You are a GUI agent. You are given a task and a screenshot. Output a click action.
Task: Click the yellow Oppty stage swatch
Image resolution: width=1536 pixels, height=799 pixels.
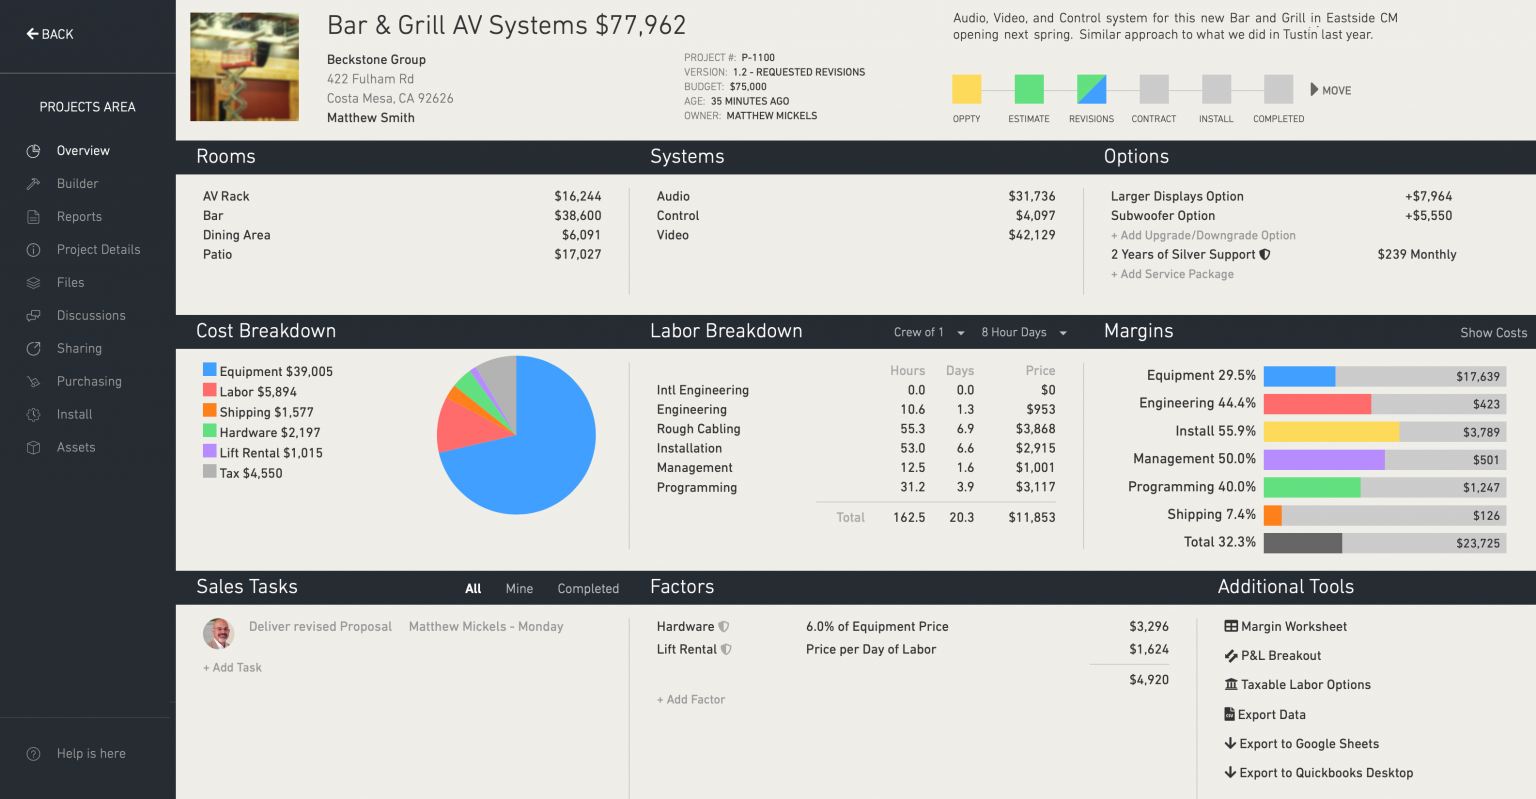[966, 89]
